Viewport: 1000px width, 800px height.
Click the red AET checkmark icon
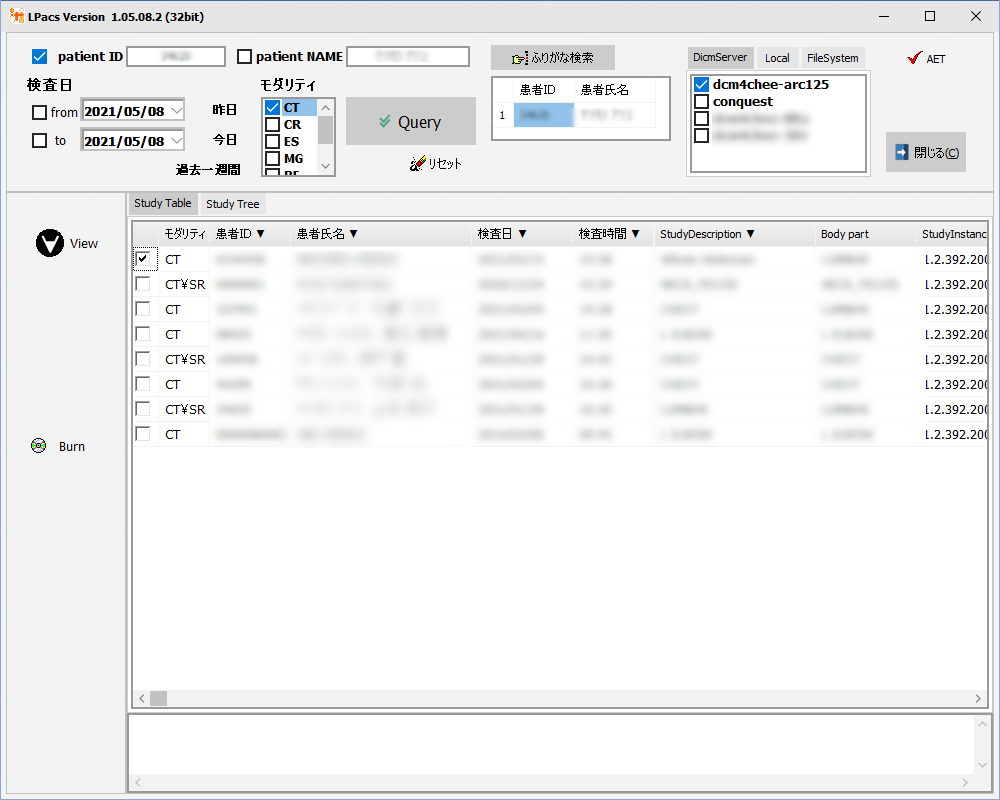point(913,58)
